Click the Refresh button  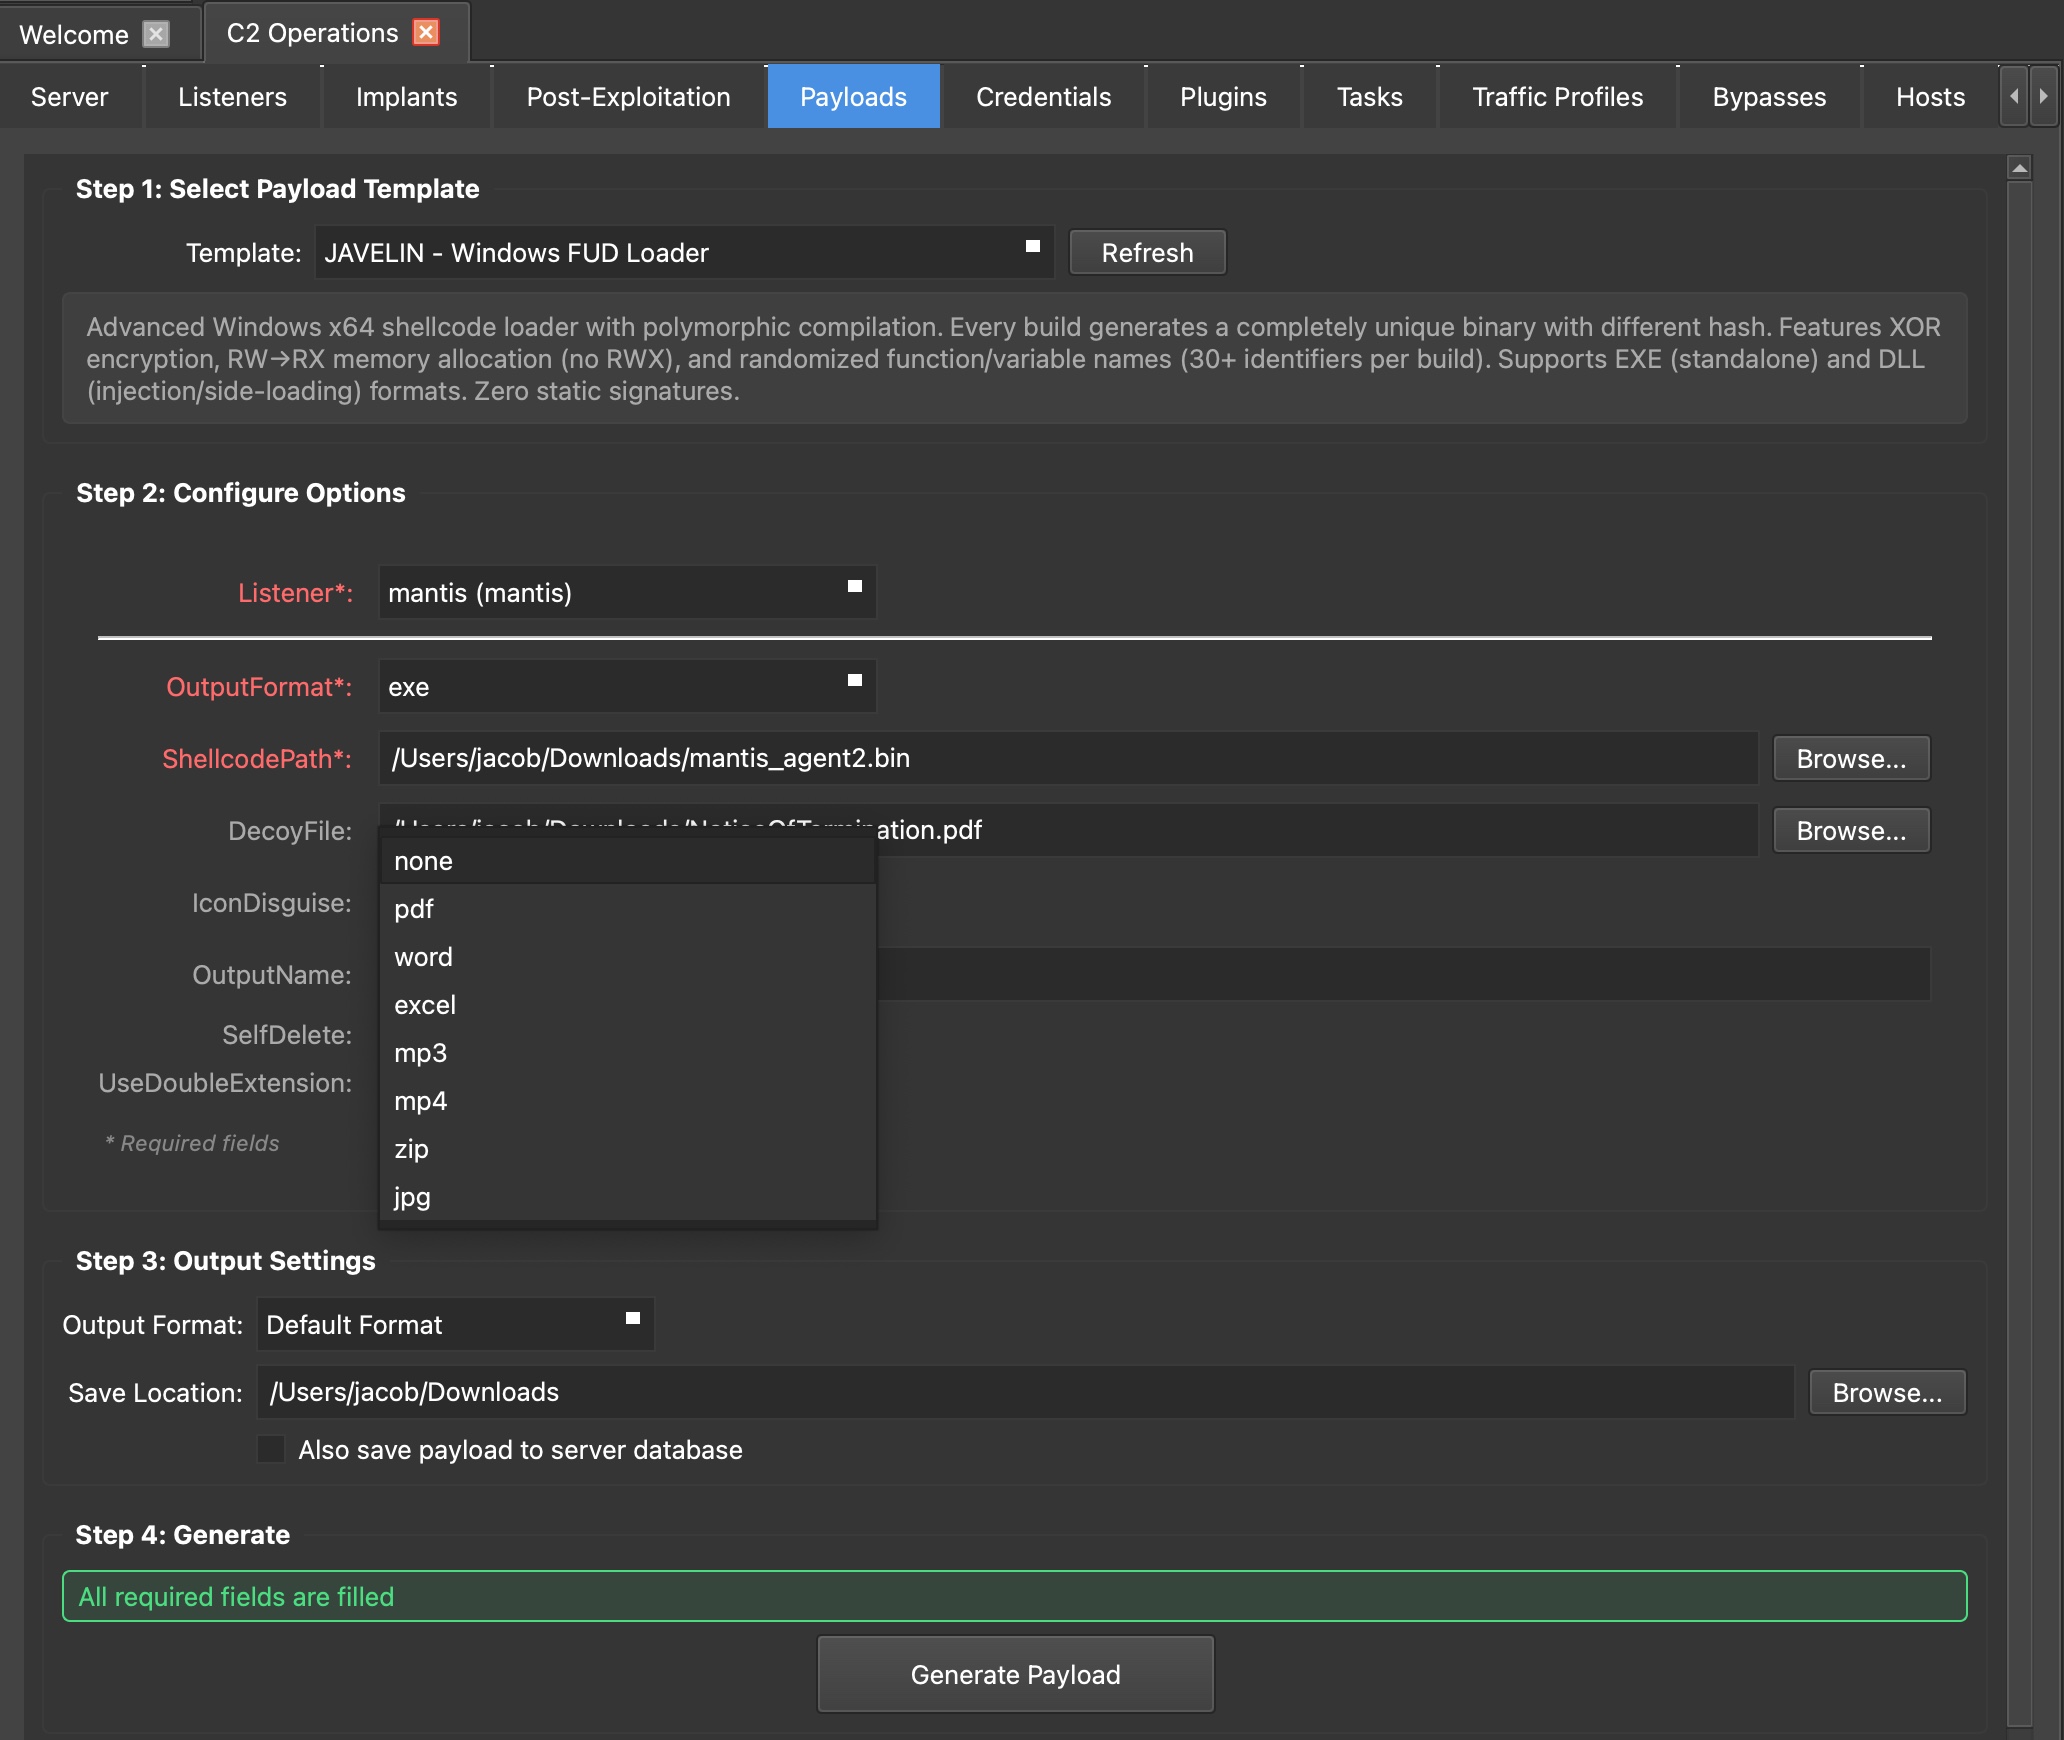[x=1147, y=252]
